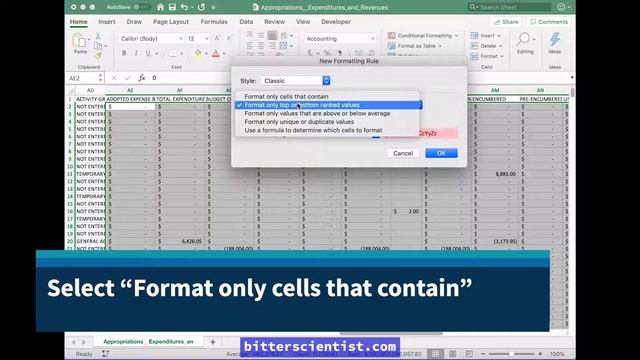Redo using the circular arrow icon
Image resolution: width=640 pixels, height=360 pixels.
point(201,7)
